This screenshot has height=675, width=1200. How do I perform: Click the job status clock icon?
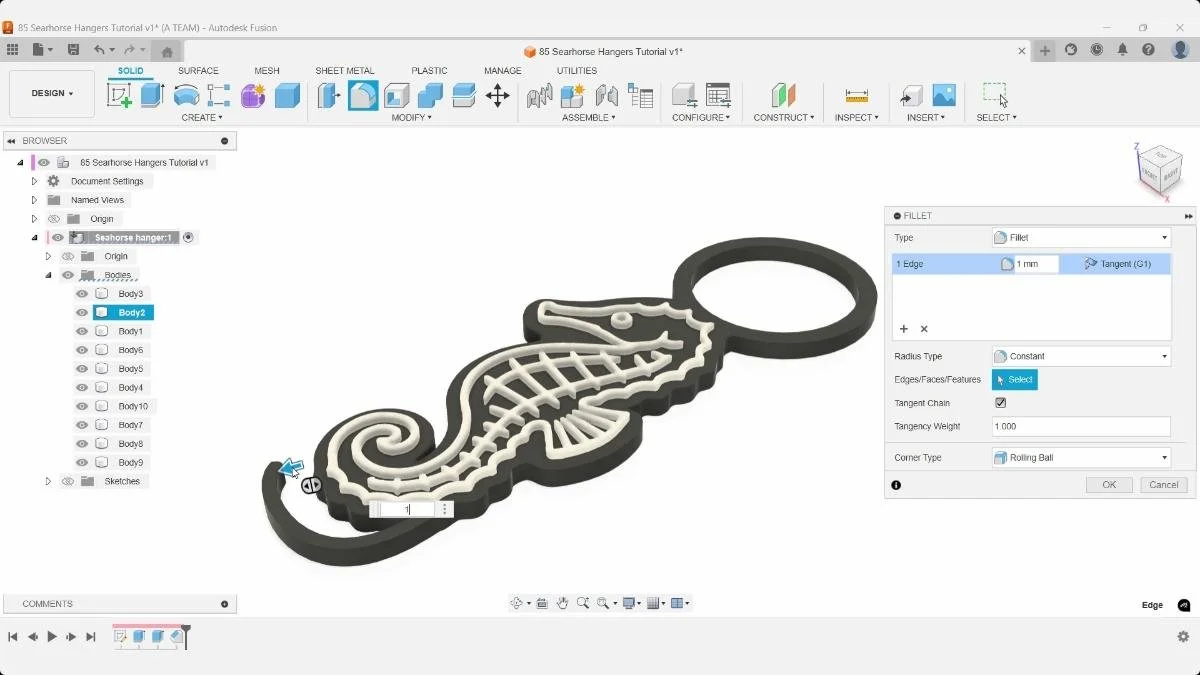[x=1097, y=50]
